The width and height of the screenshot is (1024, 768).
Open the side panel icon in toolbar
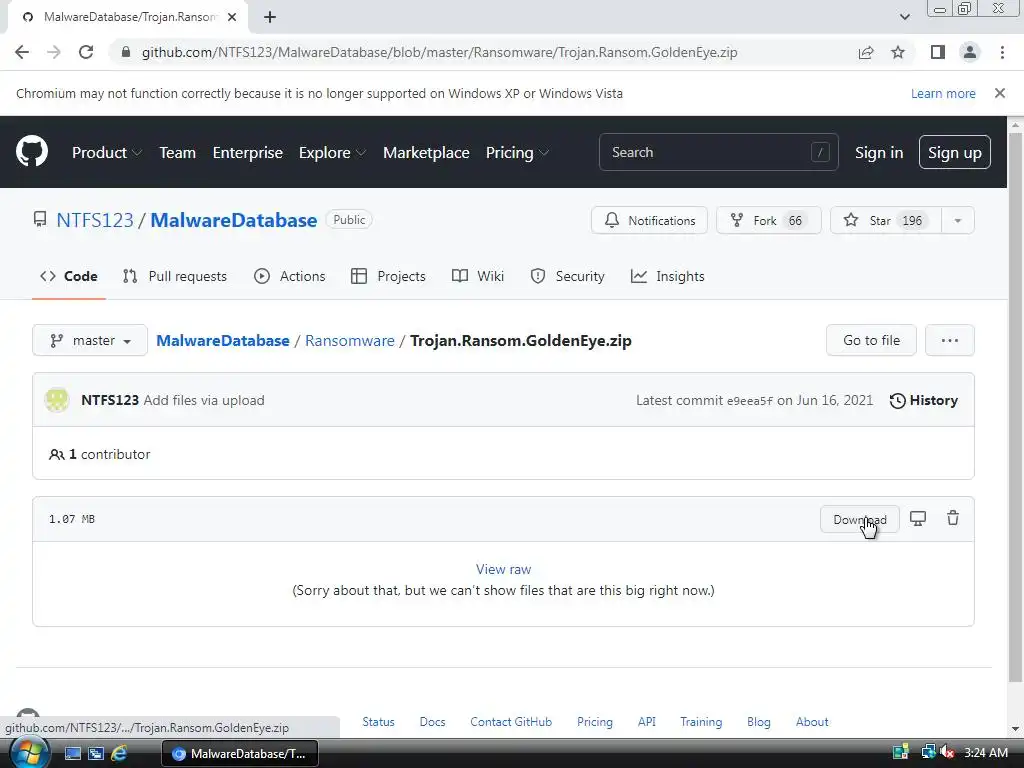[938, 52]
